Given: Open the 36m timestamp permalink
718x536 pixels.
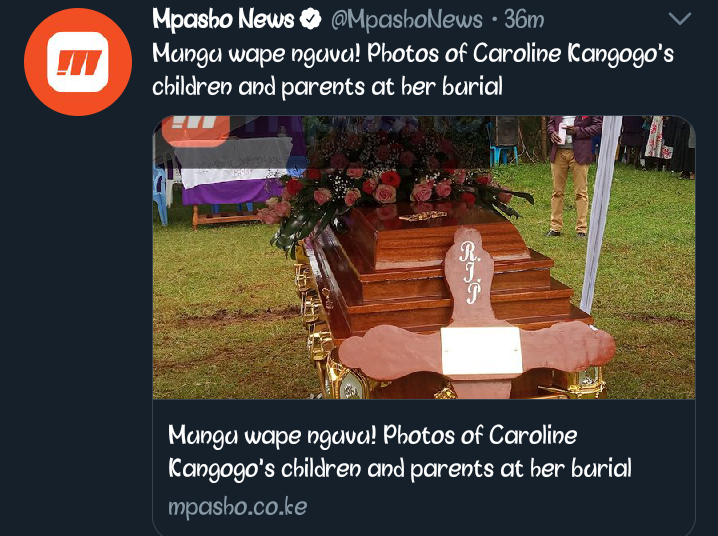Looking at the screenshot, I should coord(524,20).
